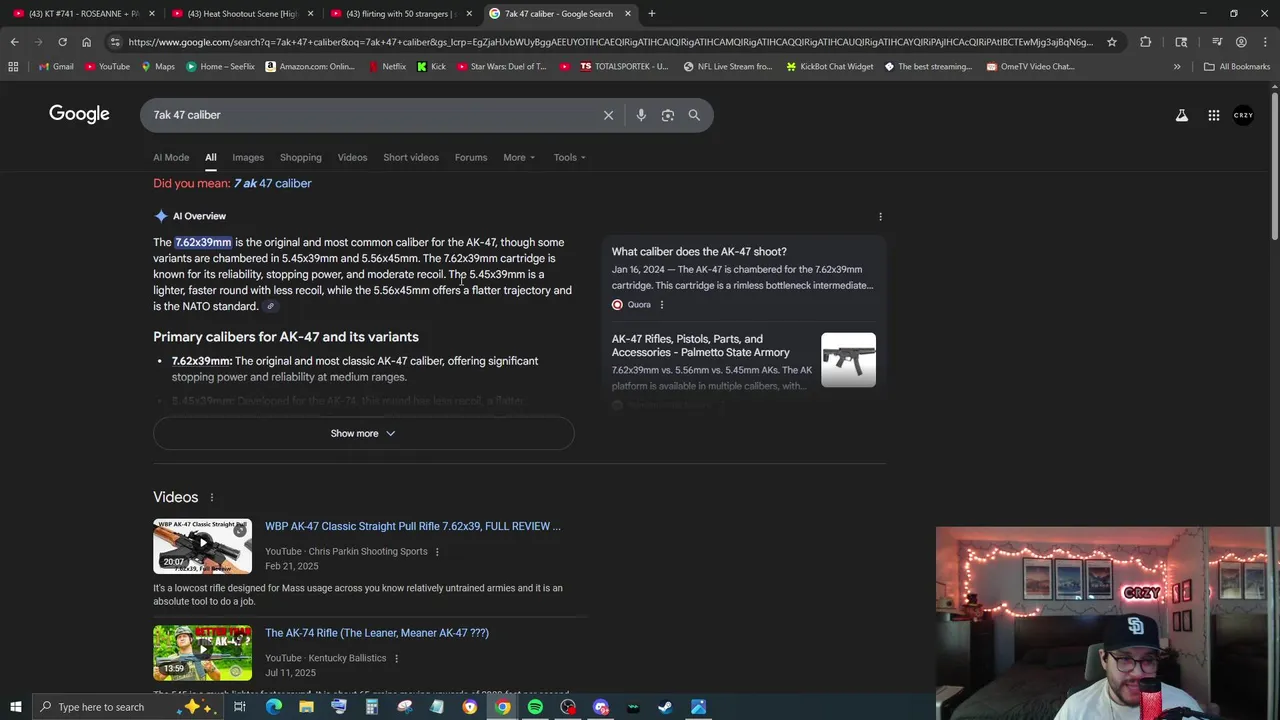Play the AK-74 Kentucky Ballistics thumbnail
This screenshot has width=1280, height=720.
tap(202, 653)
